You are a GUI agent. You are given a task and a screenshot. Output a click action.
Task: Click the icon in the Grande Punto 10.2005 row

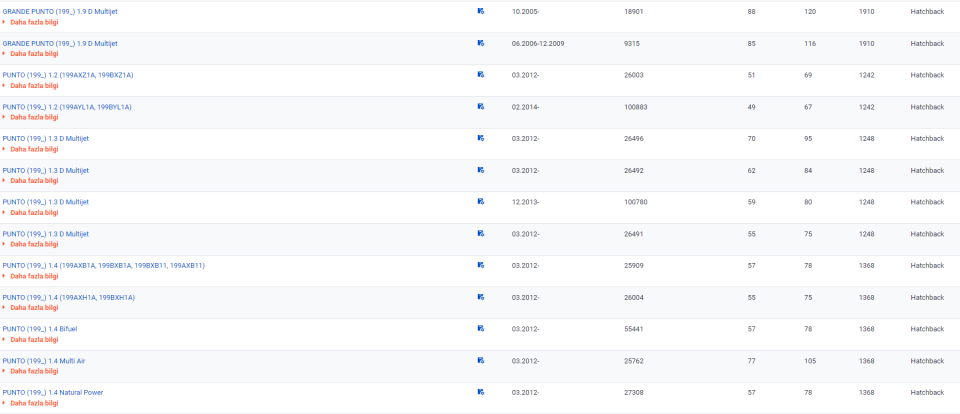tap(481, 11)
